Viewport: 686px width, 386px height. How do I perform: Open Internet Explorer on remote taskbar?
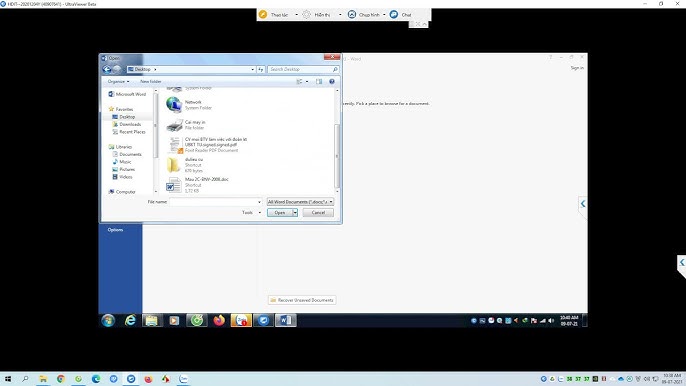click(130, 320)
